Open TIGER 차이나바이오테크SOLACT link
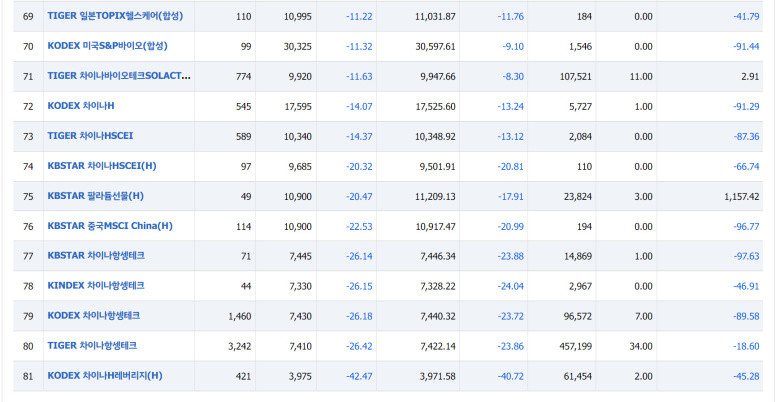The height and width of the screenshot is (402, 780). (119, 76)
